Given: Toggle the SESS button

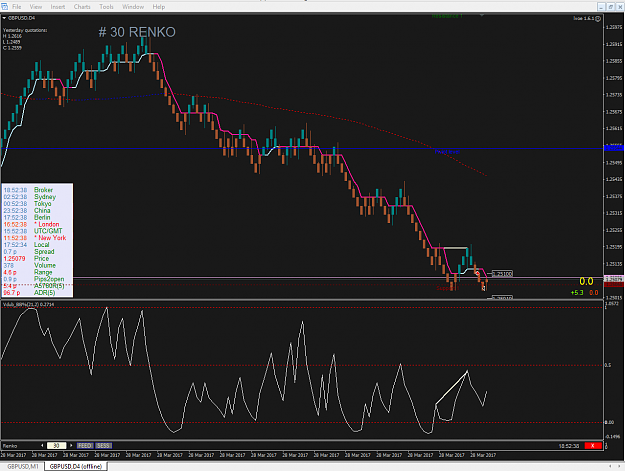Looking at the screenshot, I should point(104,445).
